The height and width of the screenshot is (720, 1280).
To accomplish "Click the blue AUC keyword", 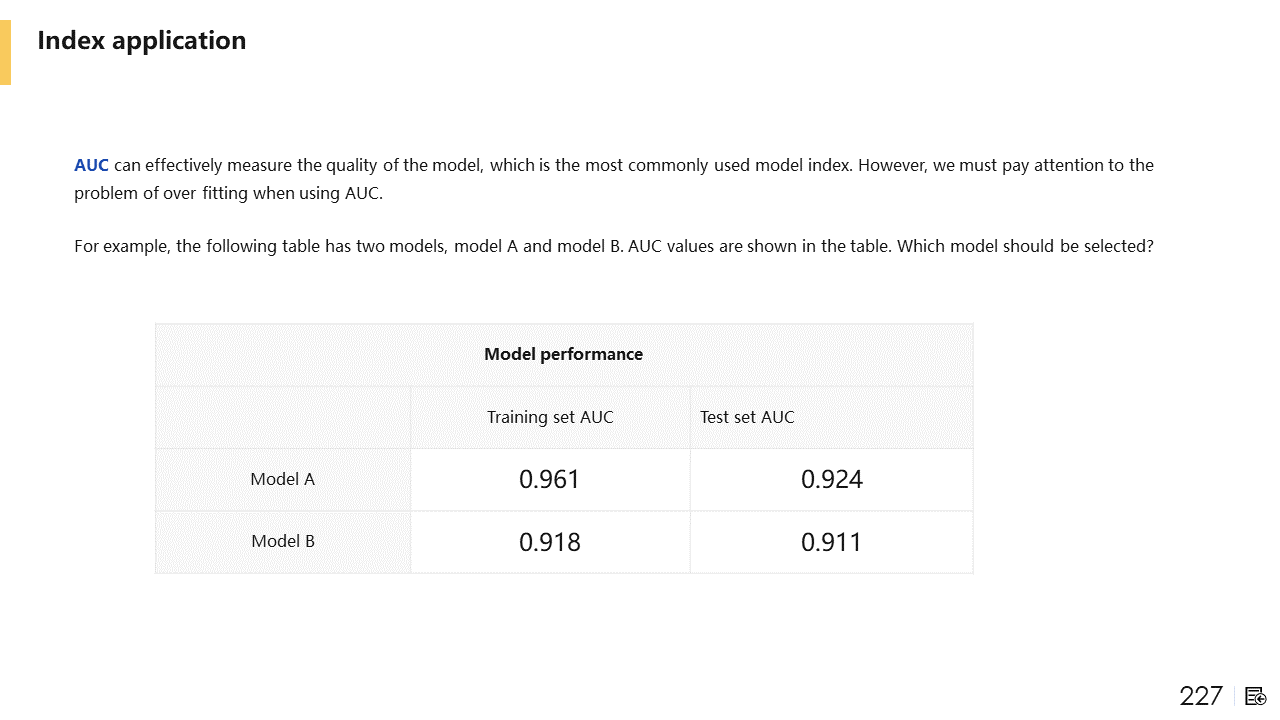I will 91,165.
